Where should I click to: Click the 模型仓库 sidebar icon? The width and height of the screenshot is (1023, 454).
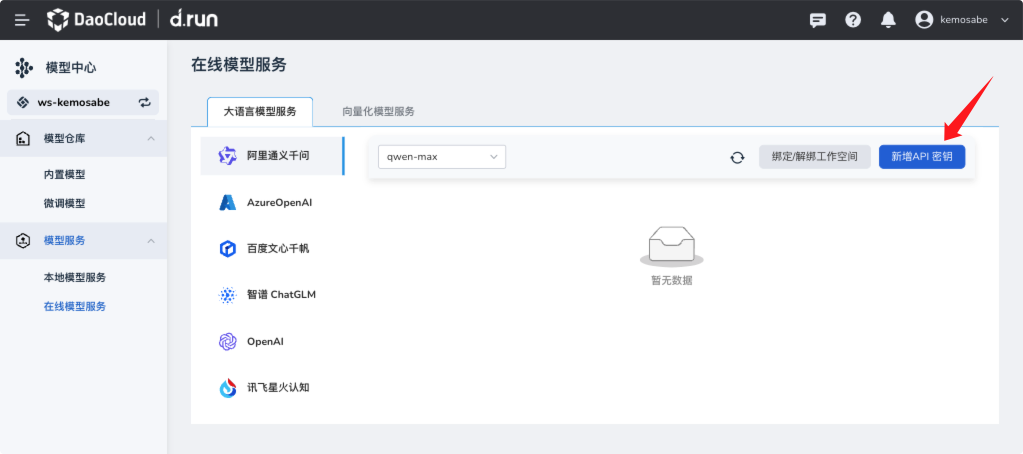tap(23, 138)
